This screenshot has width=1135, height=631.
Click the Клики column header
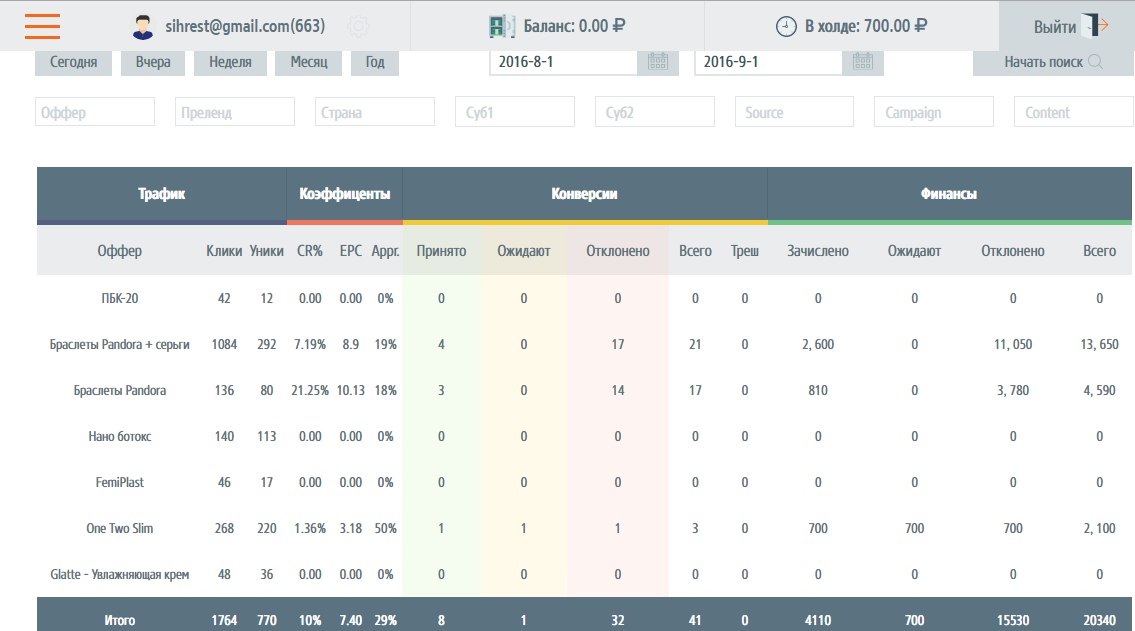[x=224, y=251]
